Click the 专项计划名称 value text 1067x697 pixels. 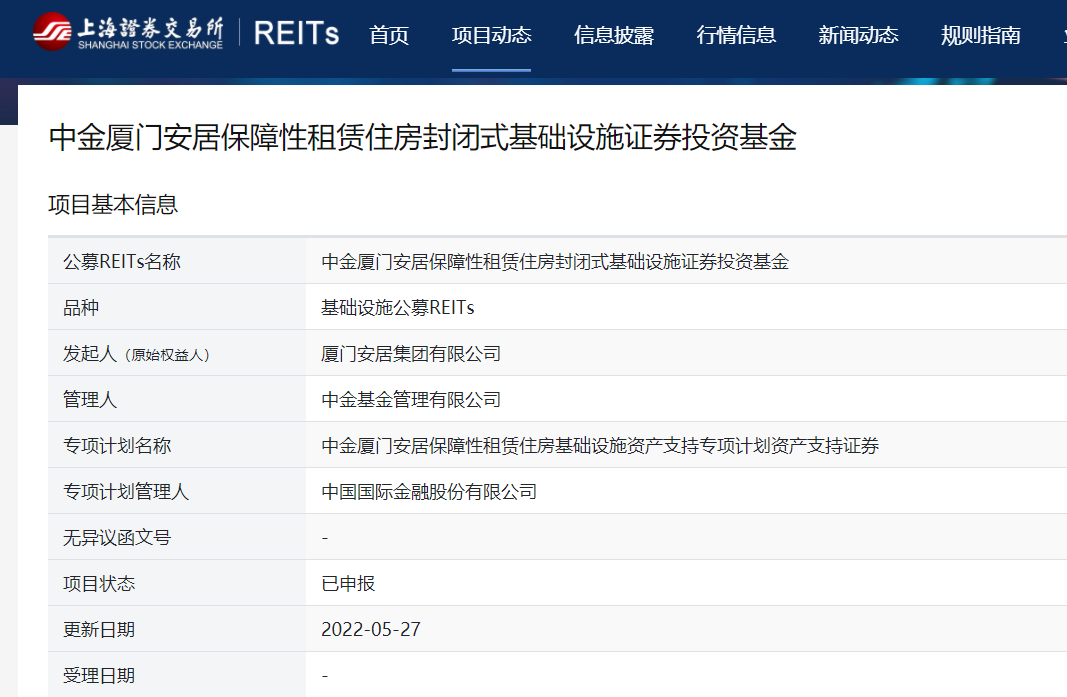(600, 446)
